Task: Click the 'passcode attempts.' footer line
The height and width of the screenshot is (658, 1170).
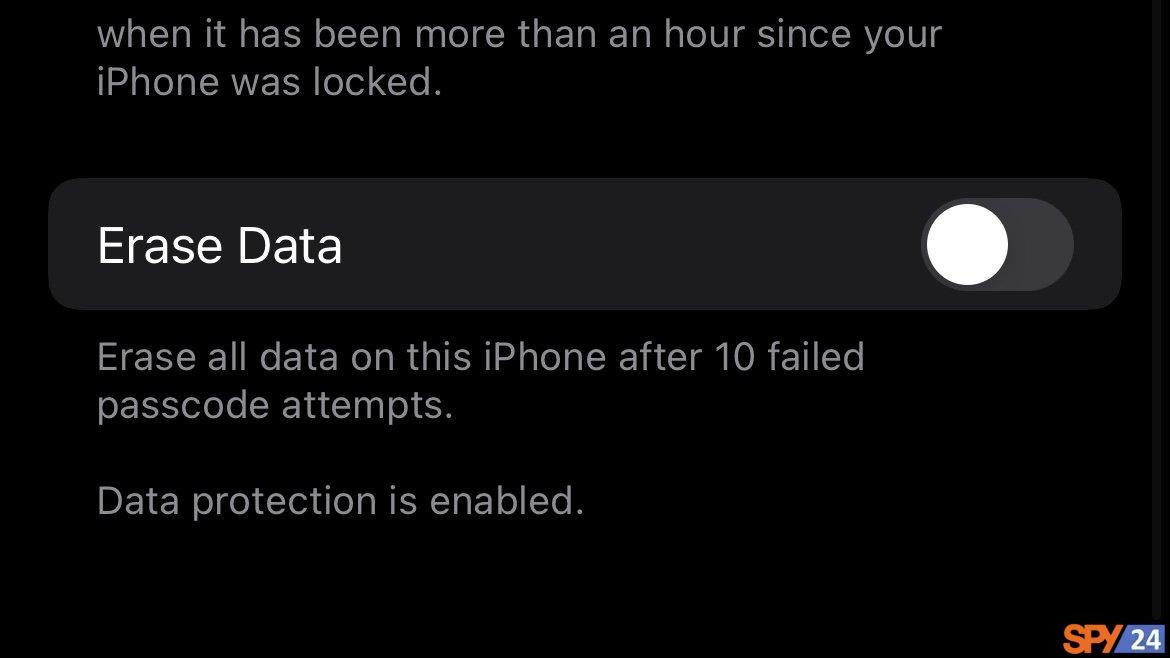Action: click(275, 407)
